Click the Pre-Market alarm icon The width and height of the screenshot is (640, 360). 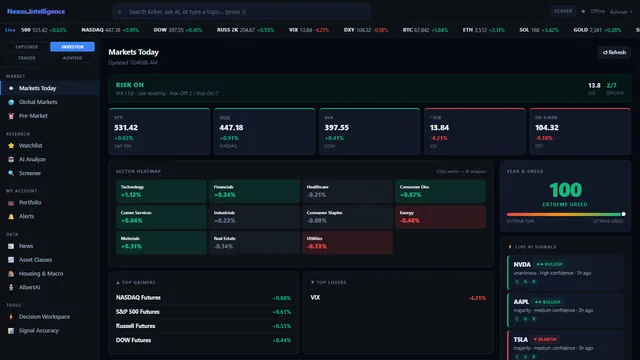(x=11, y=116)
